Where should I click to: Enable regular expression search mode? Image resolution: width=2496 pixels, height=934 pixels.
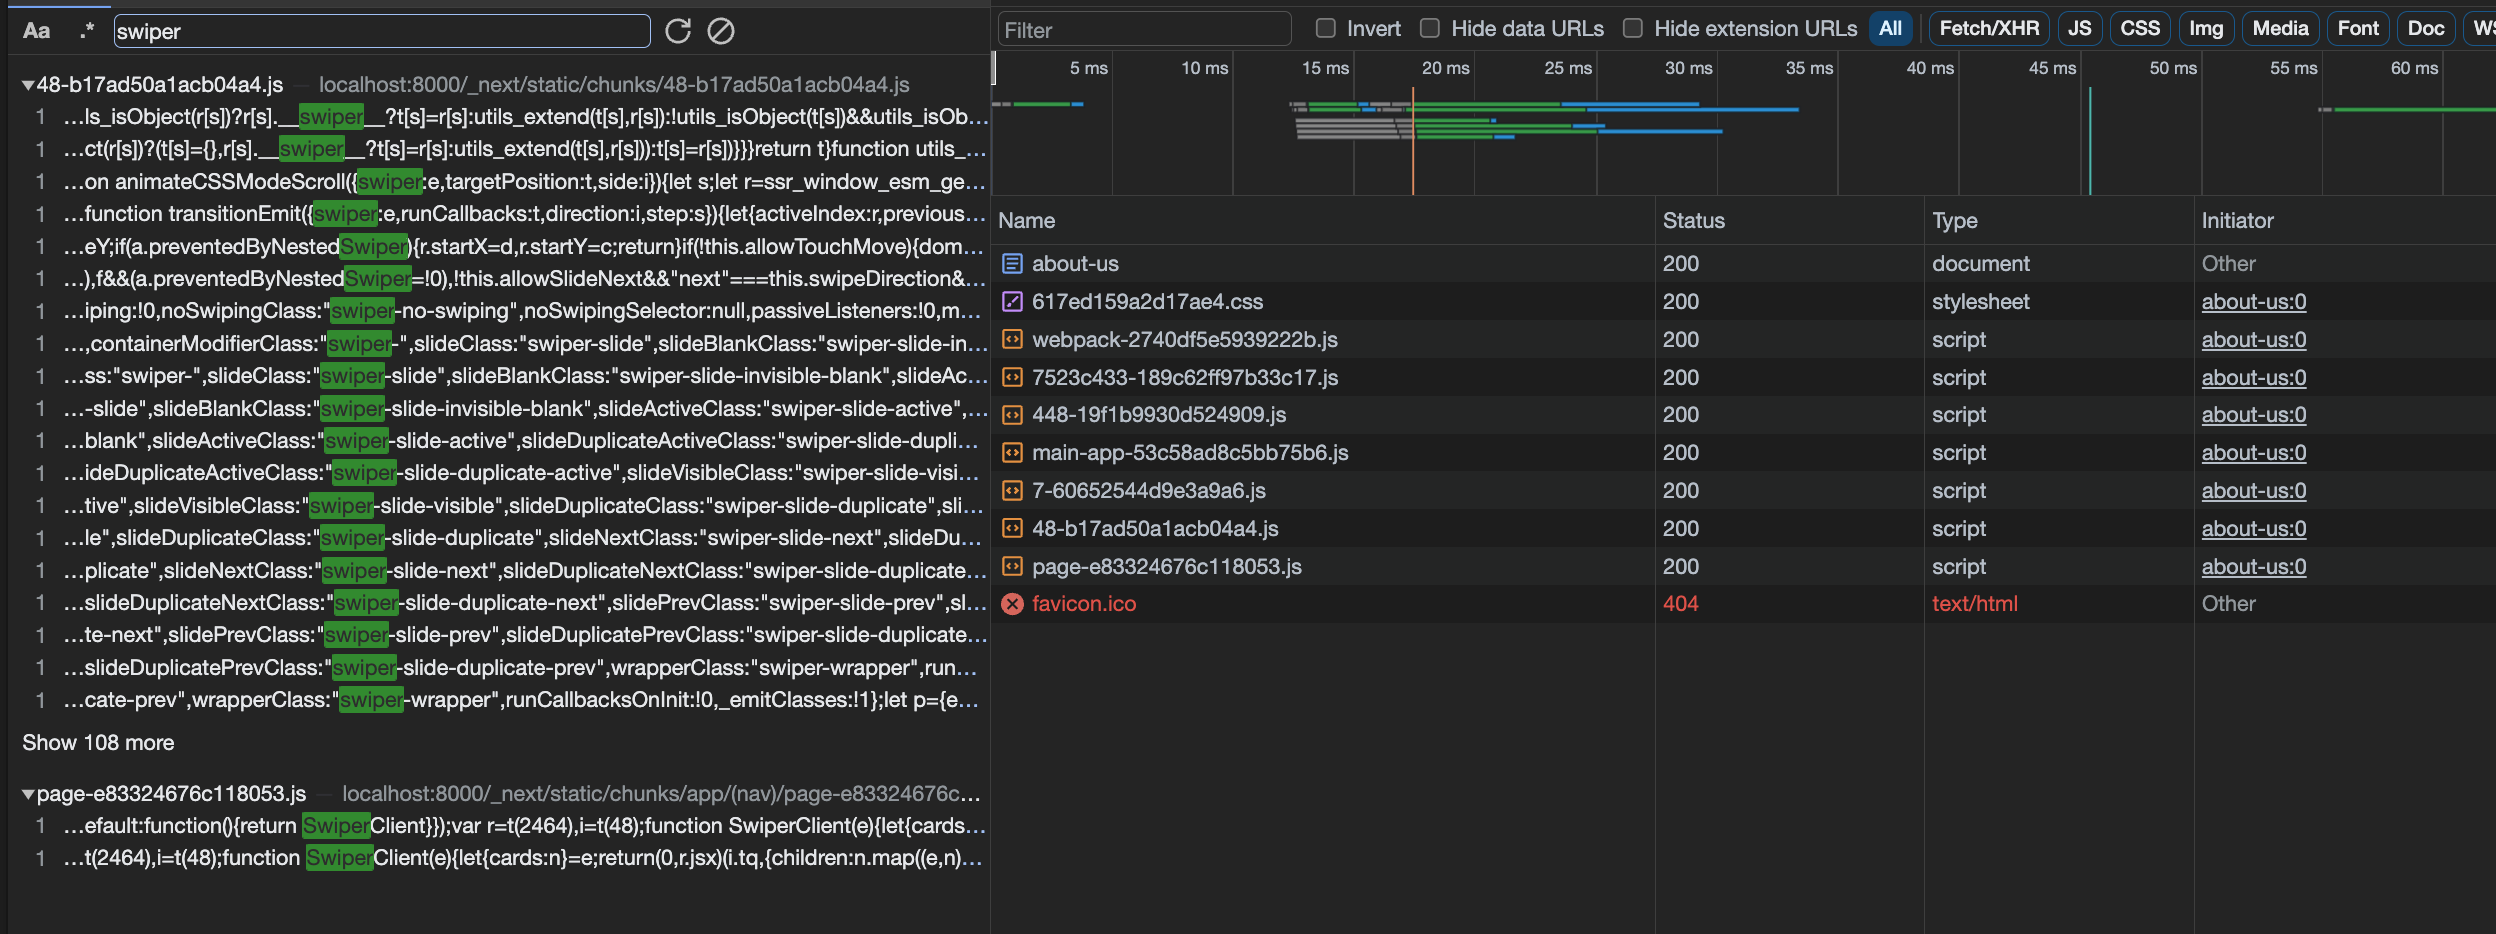click(87, 30)
